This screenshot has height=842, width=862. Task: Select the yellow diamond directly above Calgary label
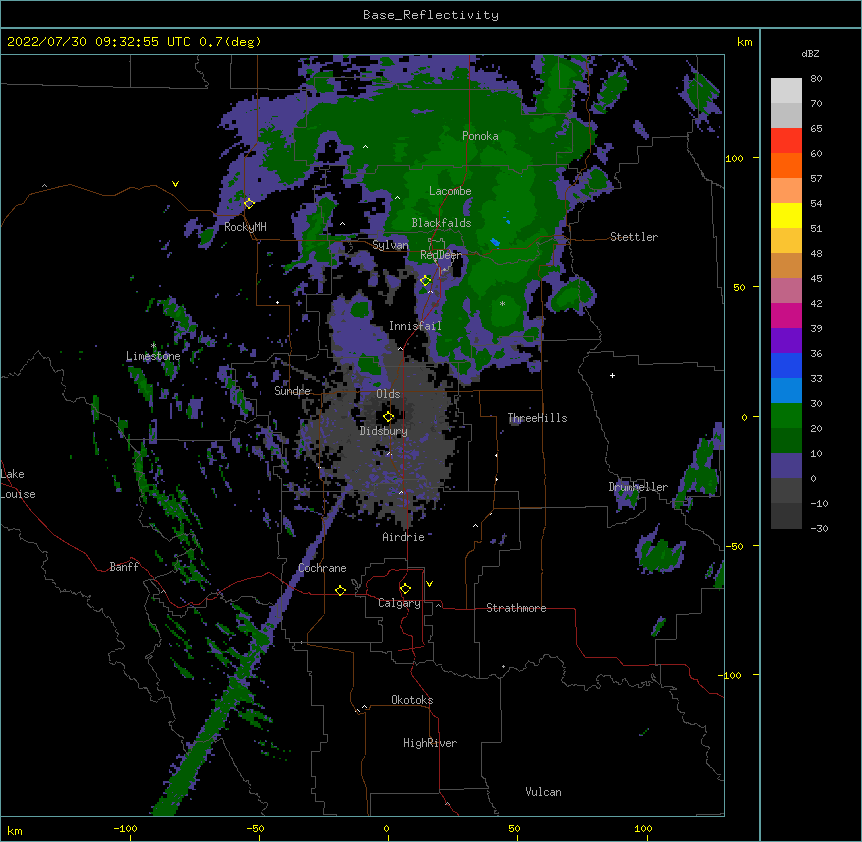[405, 589]
